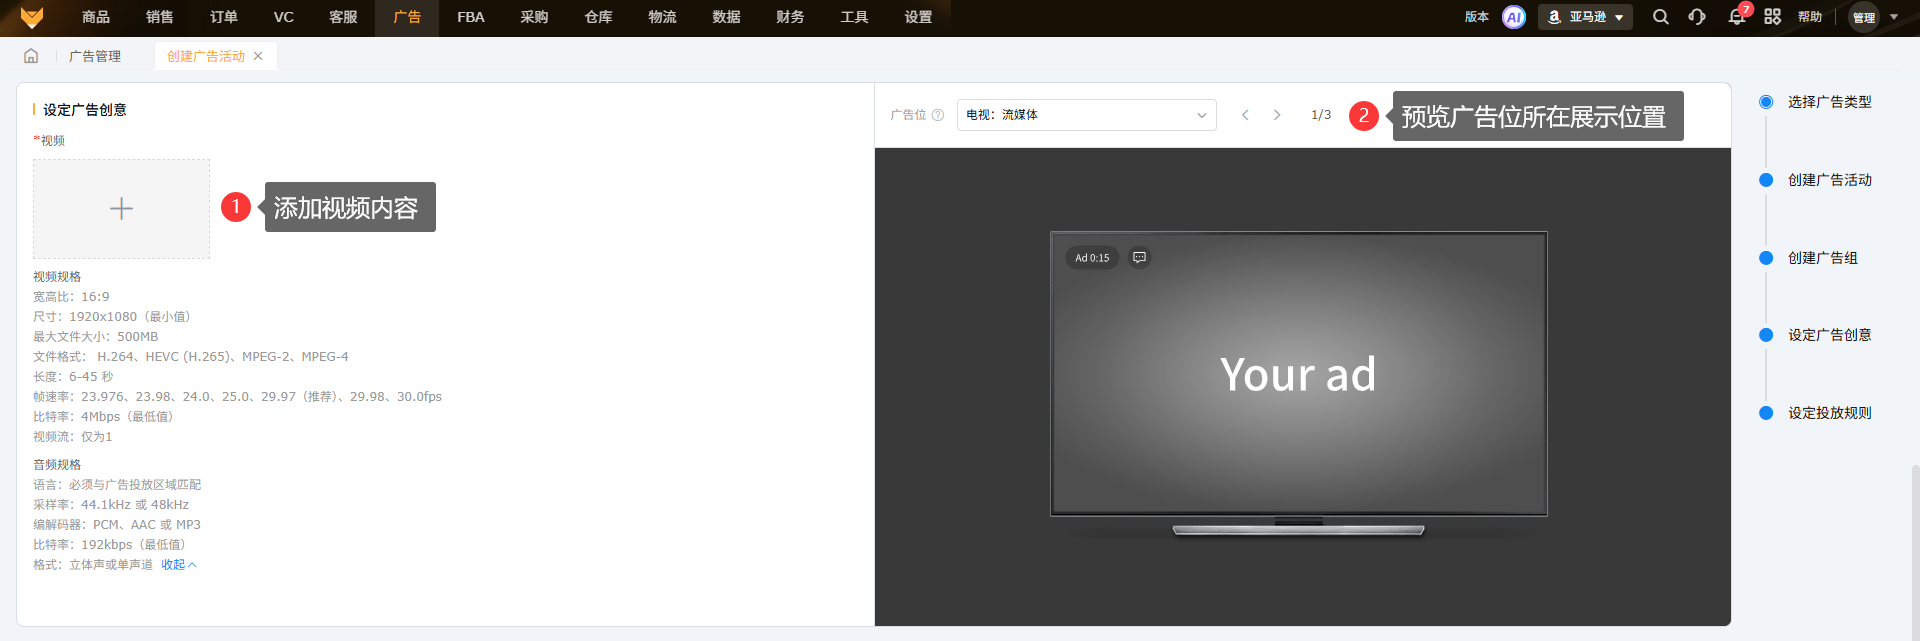
Task: Click the 帮助 help link
Action: pyautogui.click(x=1810, y=17)
